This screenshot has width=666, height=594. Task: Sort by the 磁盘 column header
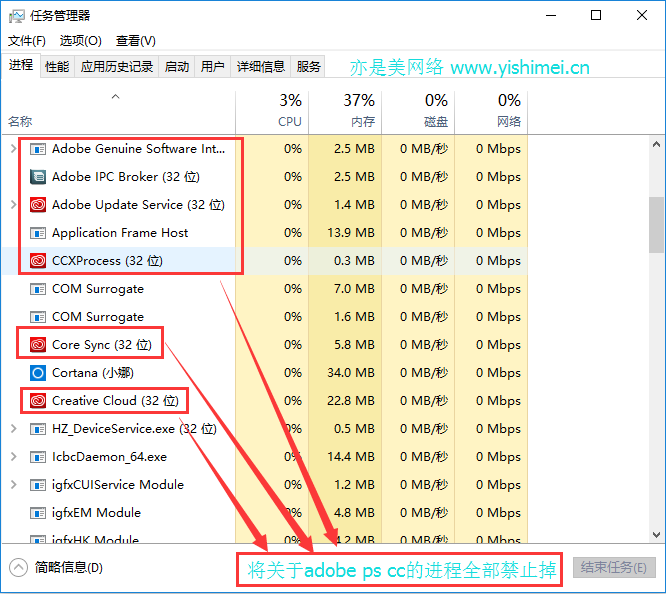418,112
